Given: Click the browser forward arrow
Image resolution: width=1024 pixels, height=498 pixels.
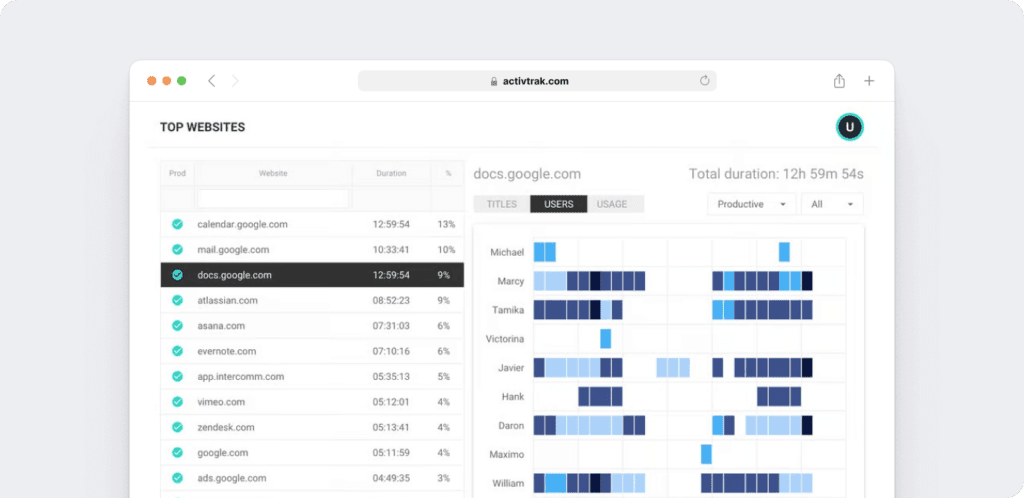Looking at the screenshot, I should point(235,81).
